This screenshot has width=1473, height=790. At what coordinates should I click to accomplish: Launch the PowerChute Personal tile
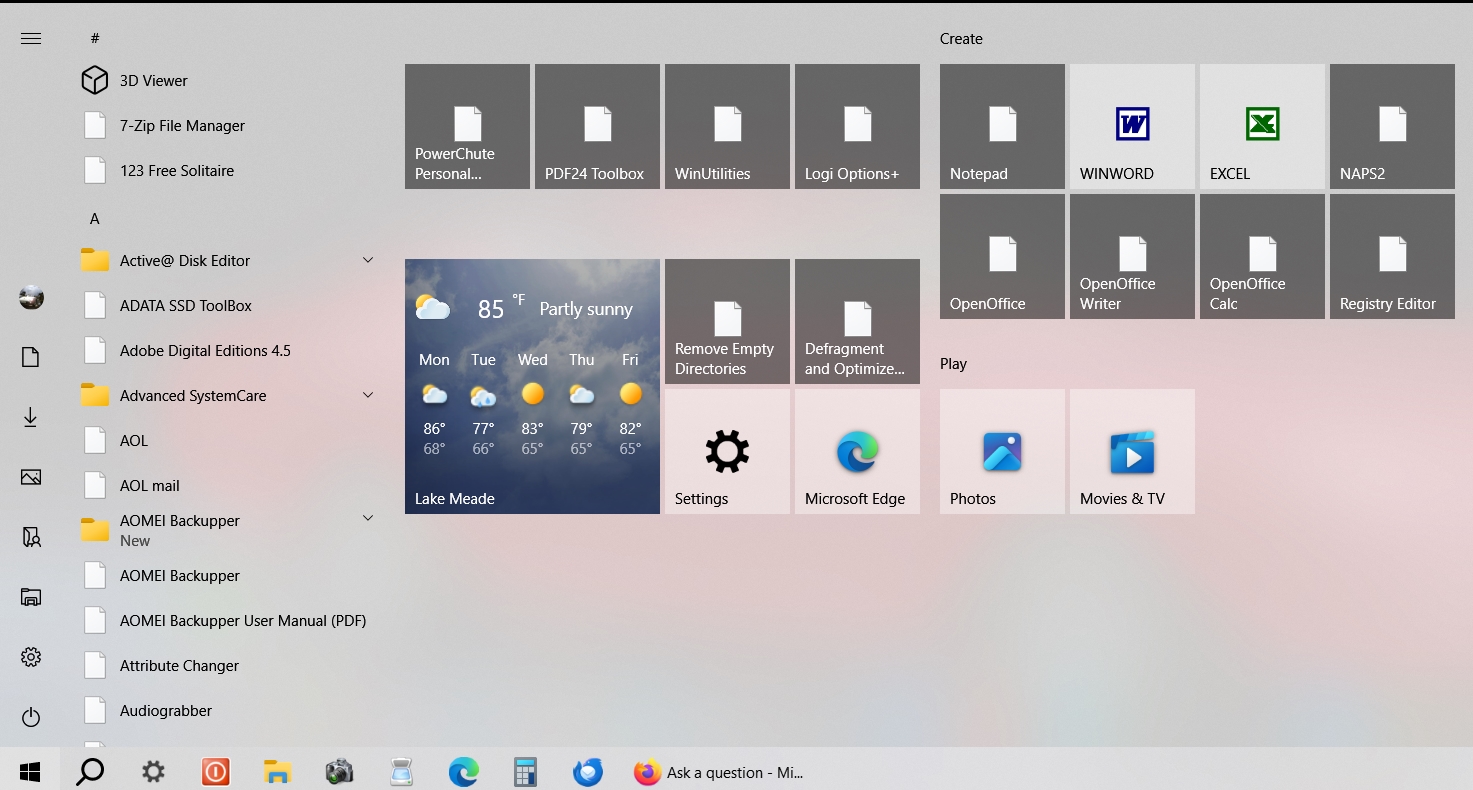467,126
